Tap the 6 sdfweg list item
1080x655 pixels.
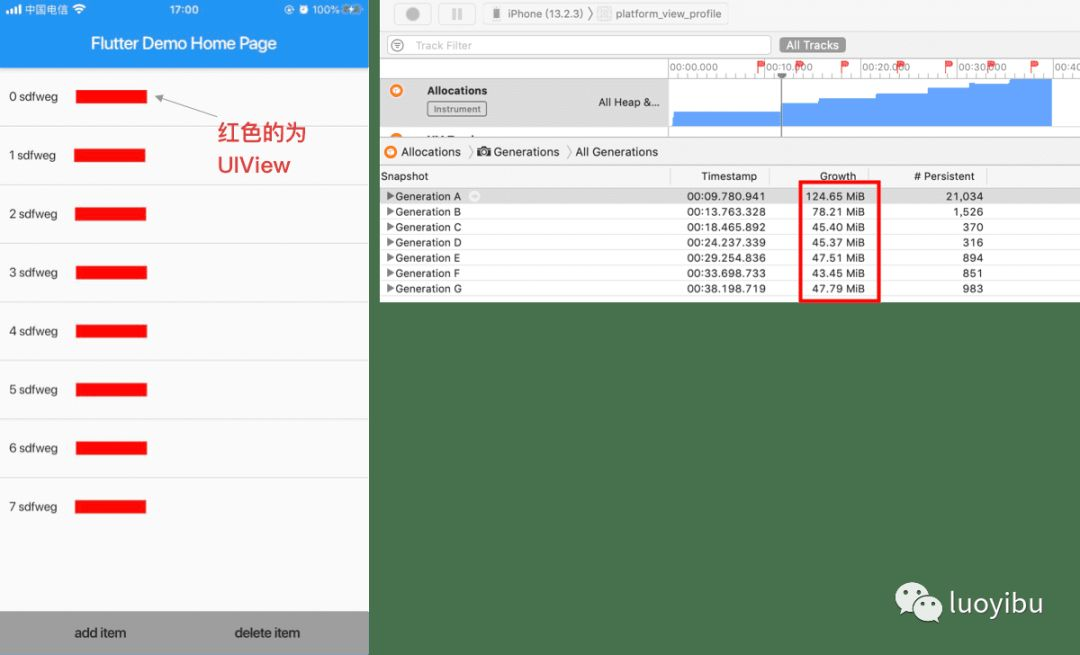click(184, 448)
